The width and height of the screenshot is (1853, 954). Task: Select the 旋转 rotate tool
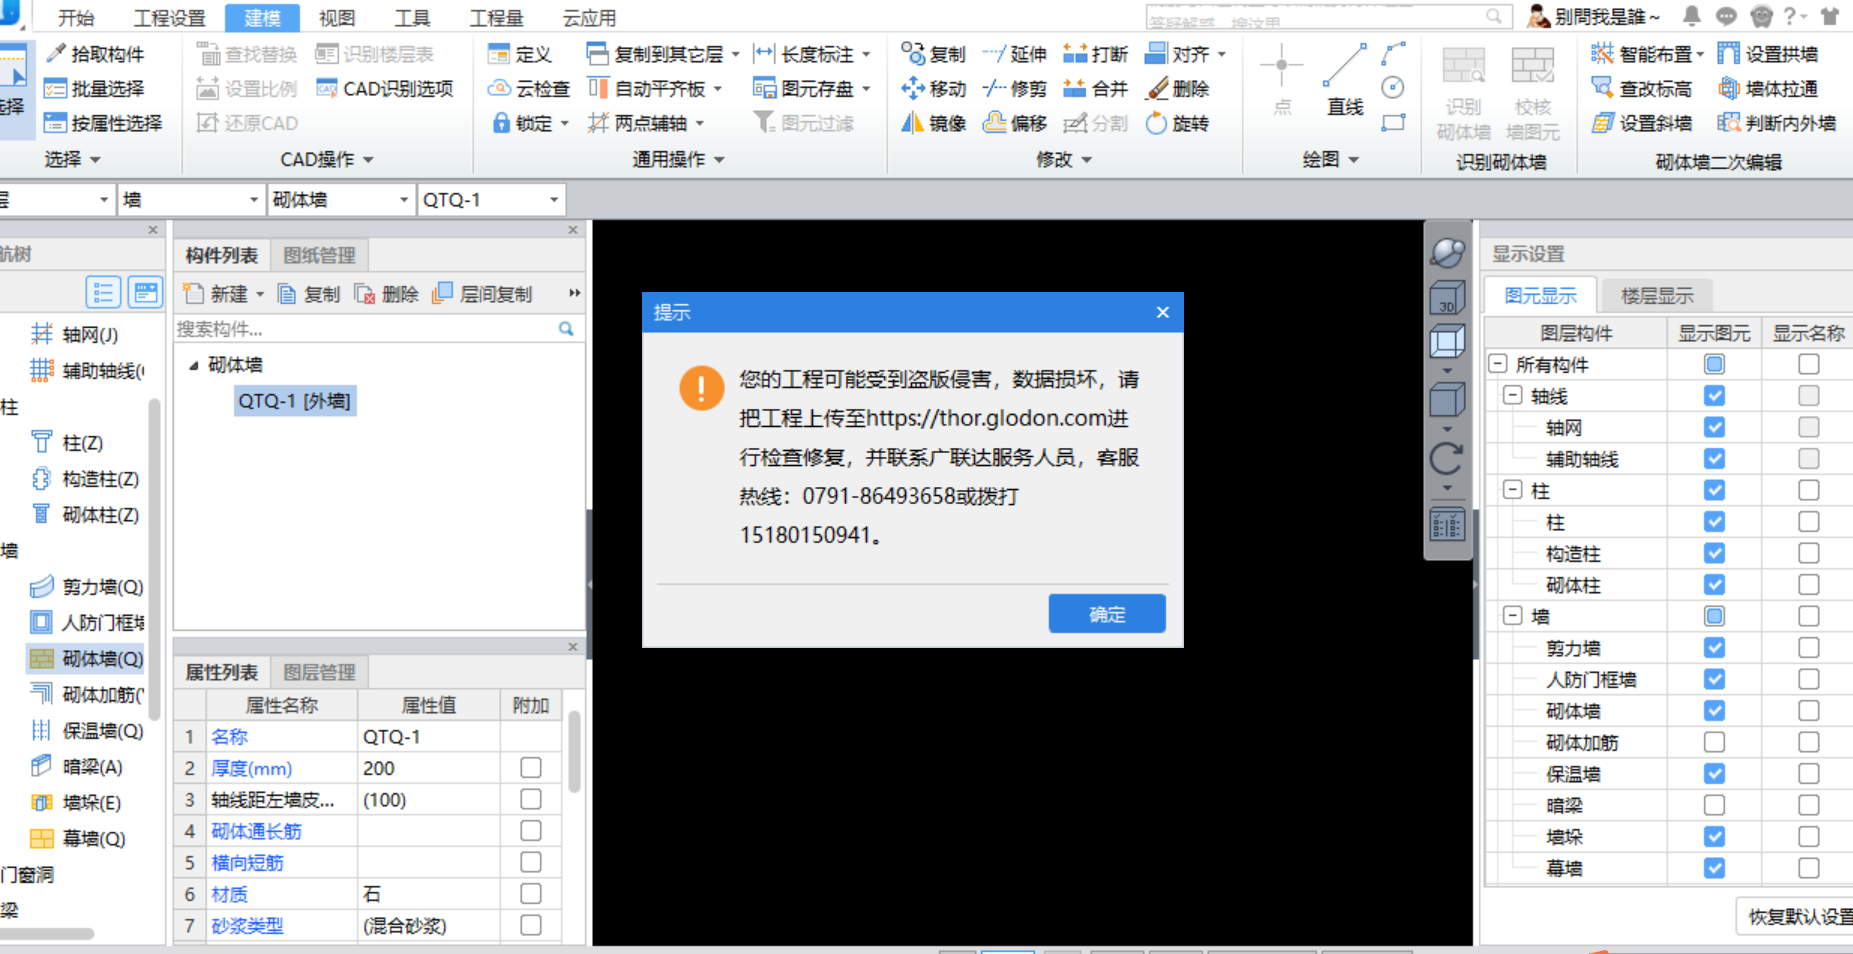point(1177,123)
